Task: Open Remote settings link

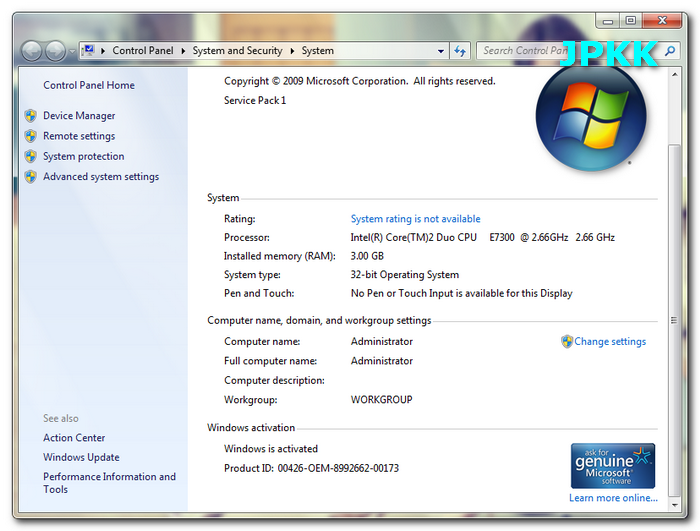Action: tap(79, 136)
